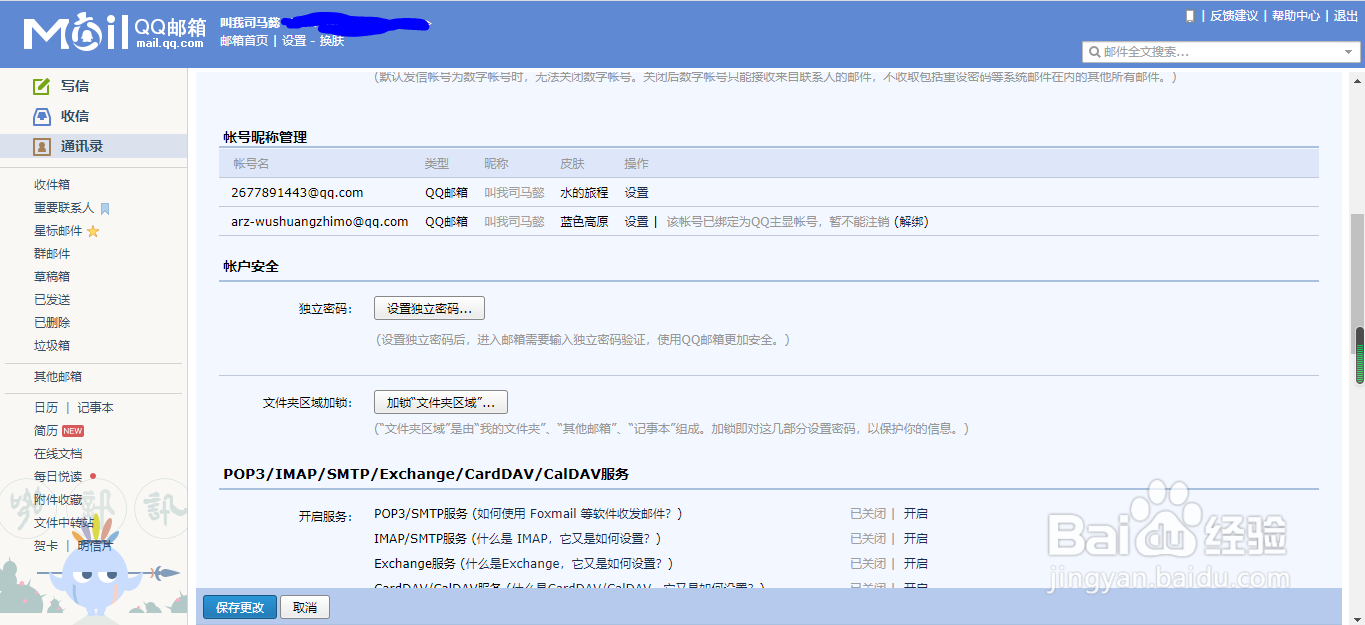Open 其他邮箱 in the sidebar
The height and width of the screenshot is (625, 1365).
tap(58, 377)
